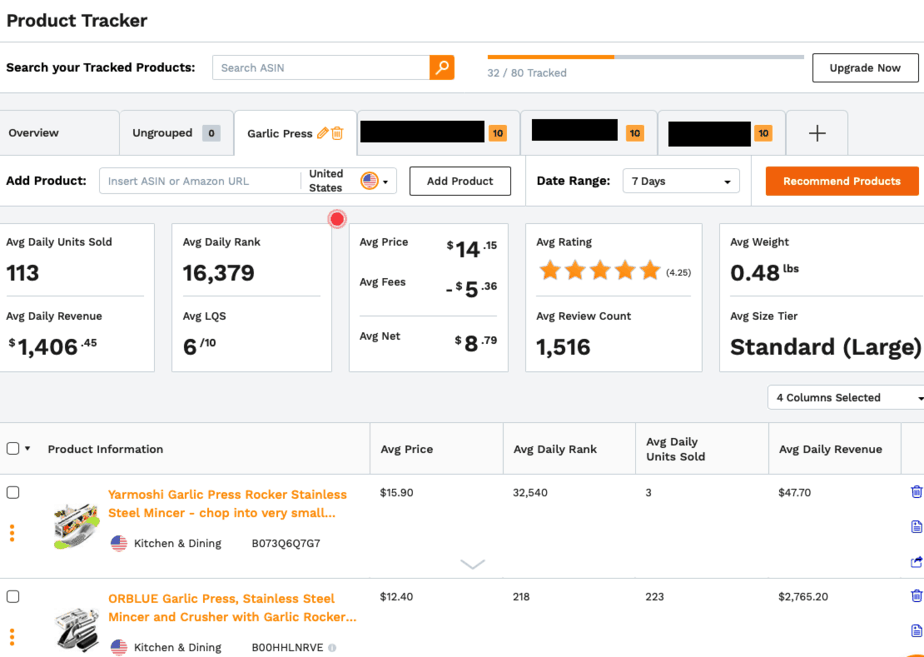Rename the Garlic Press group with the pencil icon
The width and height of the screenshot is (924, 657).
tap(322, 133)
